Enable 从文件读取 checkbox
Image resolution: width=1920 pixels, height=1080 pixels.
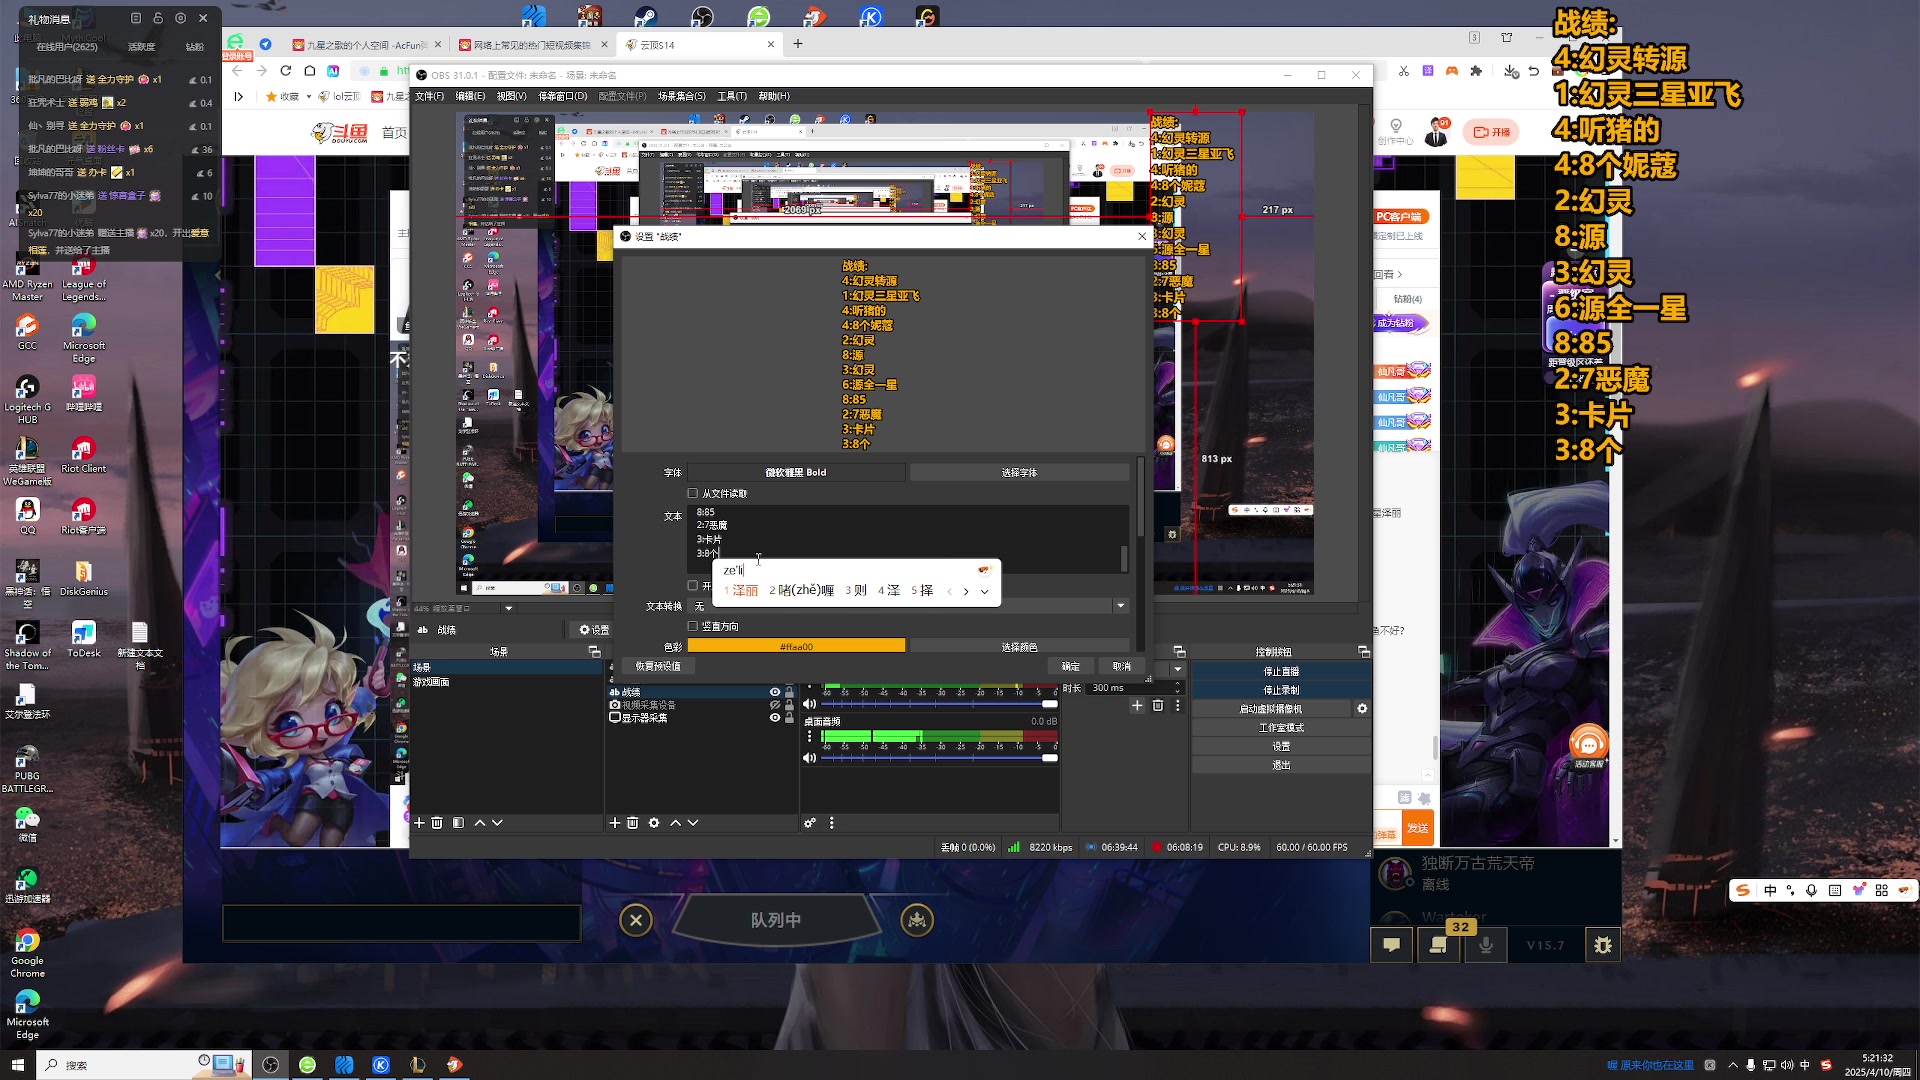pos(692,493)
